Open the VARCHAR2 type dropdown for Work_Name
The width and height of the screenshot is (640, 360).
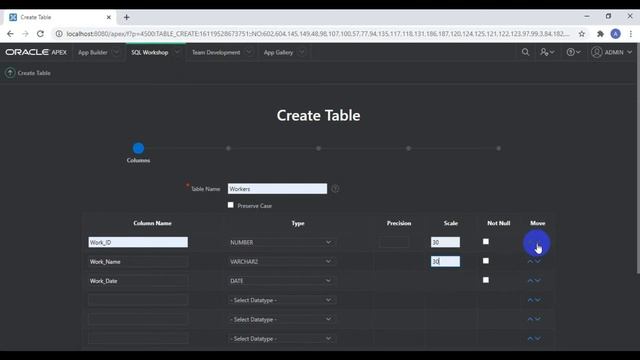click(281, 262)
